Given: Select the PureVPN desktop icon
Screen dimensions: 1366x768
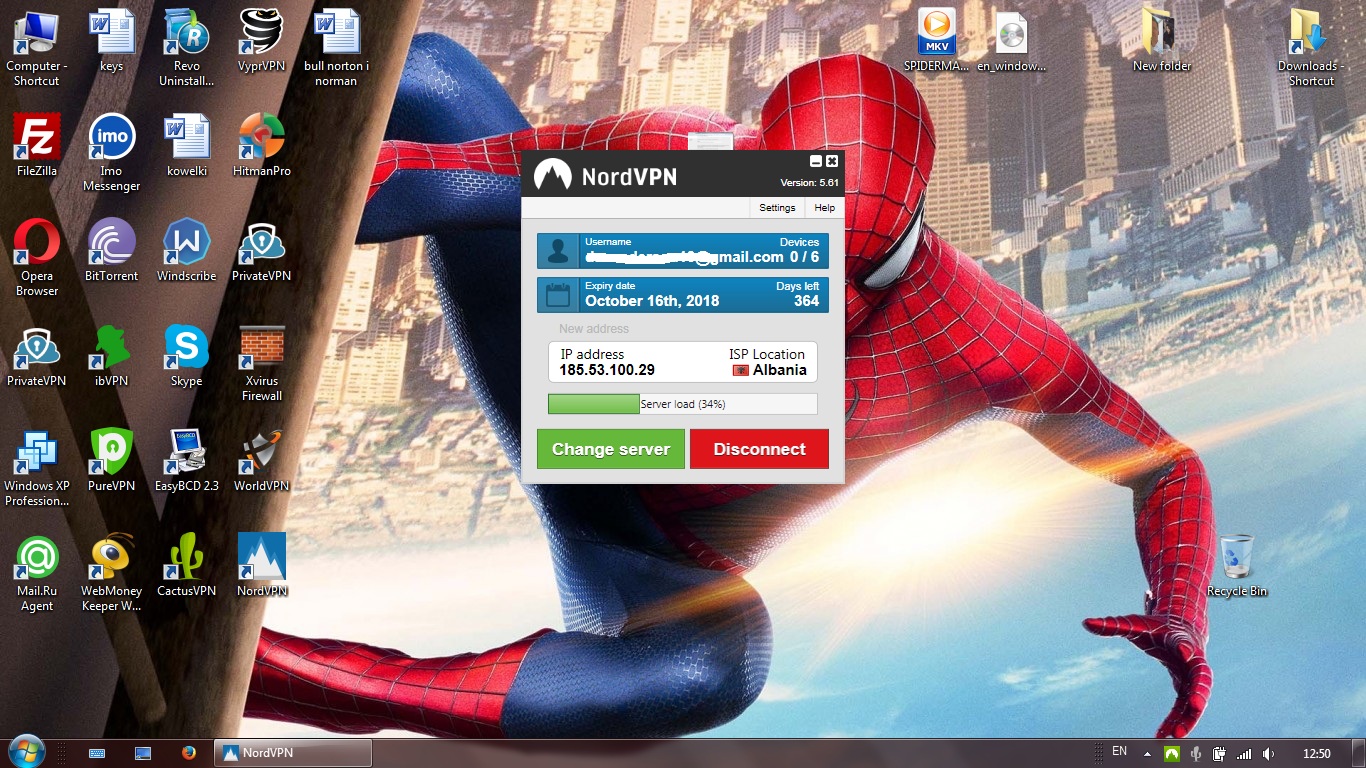Looking at the screenshot, I should point(112,461).
